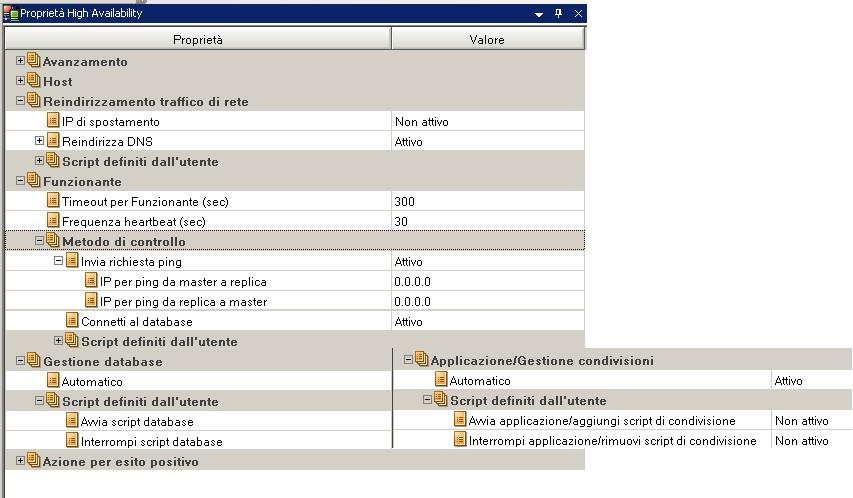Select the Connetti al database label

[137, 322]
